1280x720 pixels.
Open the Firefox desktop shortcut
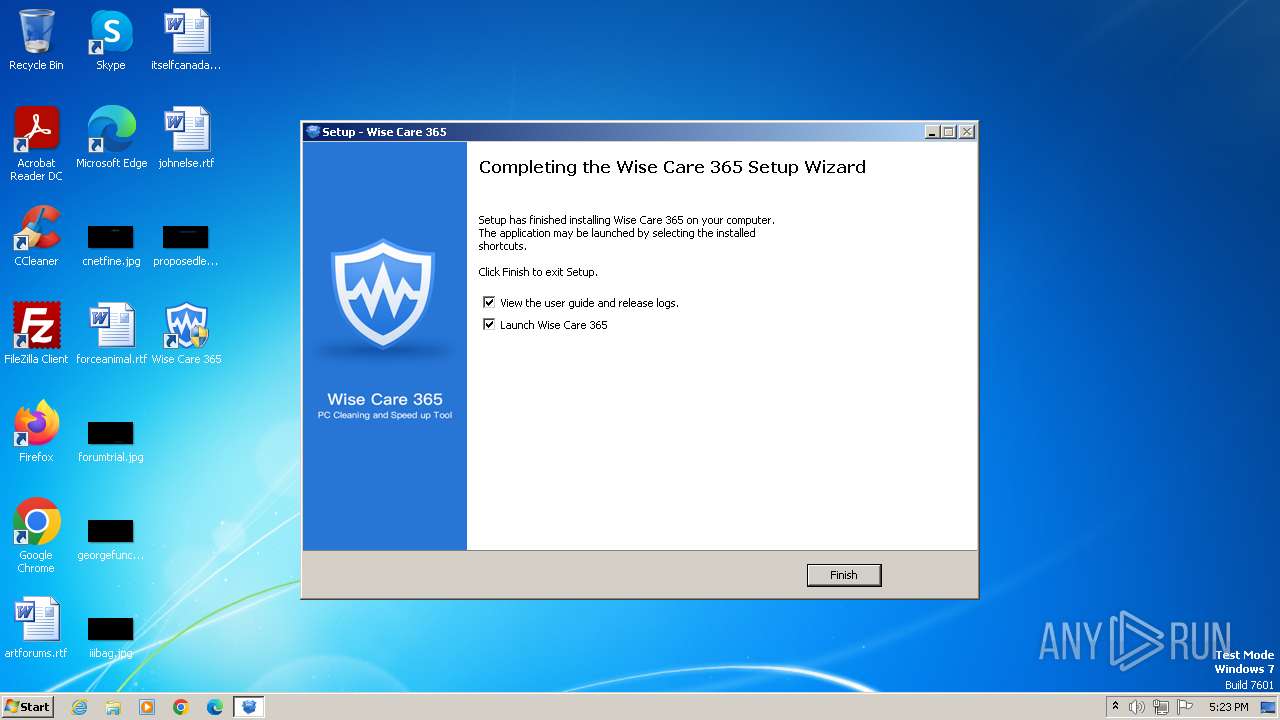(x=36, y=432)
